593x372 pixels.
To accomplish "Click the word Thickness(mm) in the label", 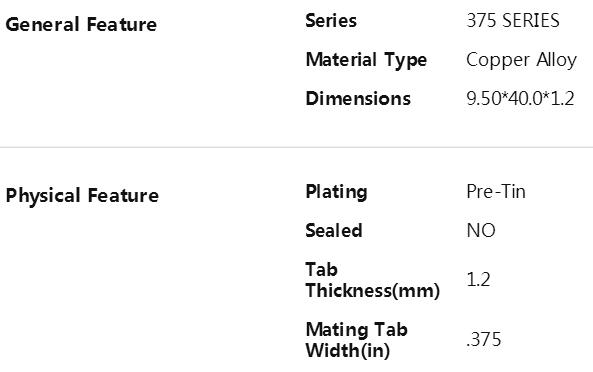I will click(x=373, y=291).
